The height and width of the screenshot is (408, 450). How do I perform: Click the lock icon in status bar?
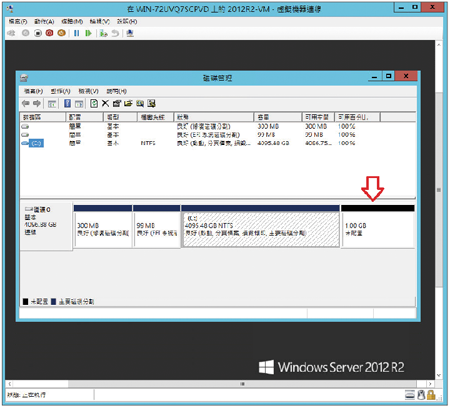[431, 395]
